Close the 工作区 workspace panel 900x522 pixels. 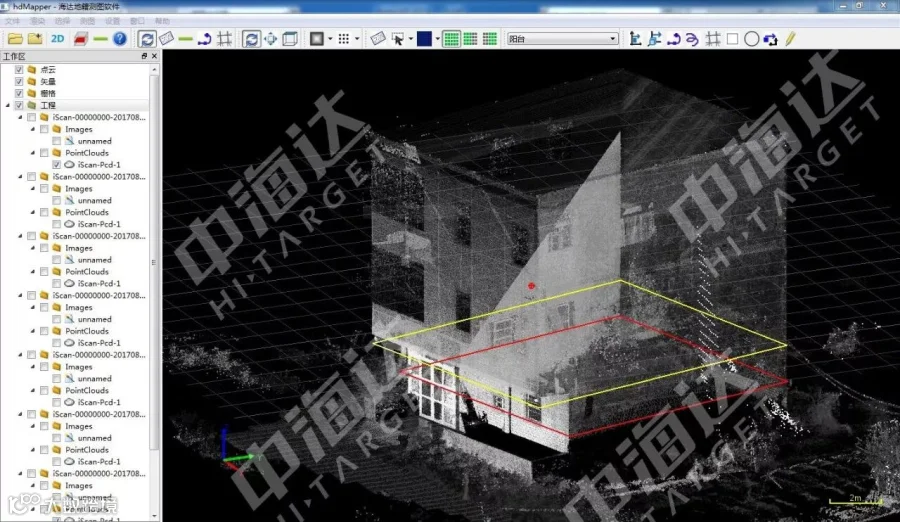tap(154, 56)
